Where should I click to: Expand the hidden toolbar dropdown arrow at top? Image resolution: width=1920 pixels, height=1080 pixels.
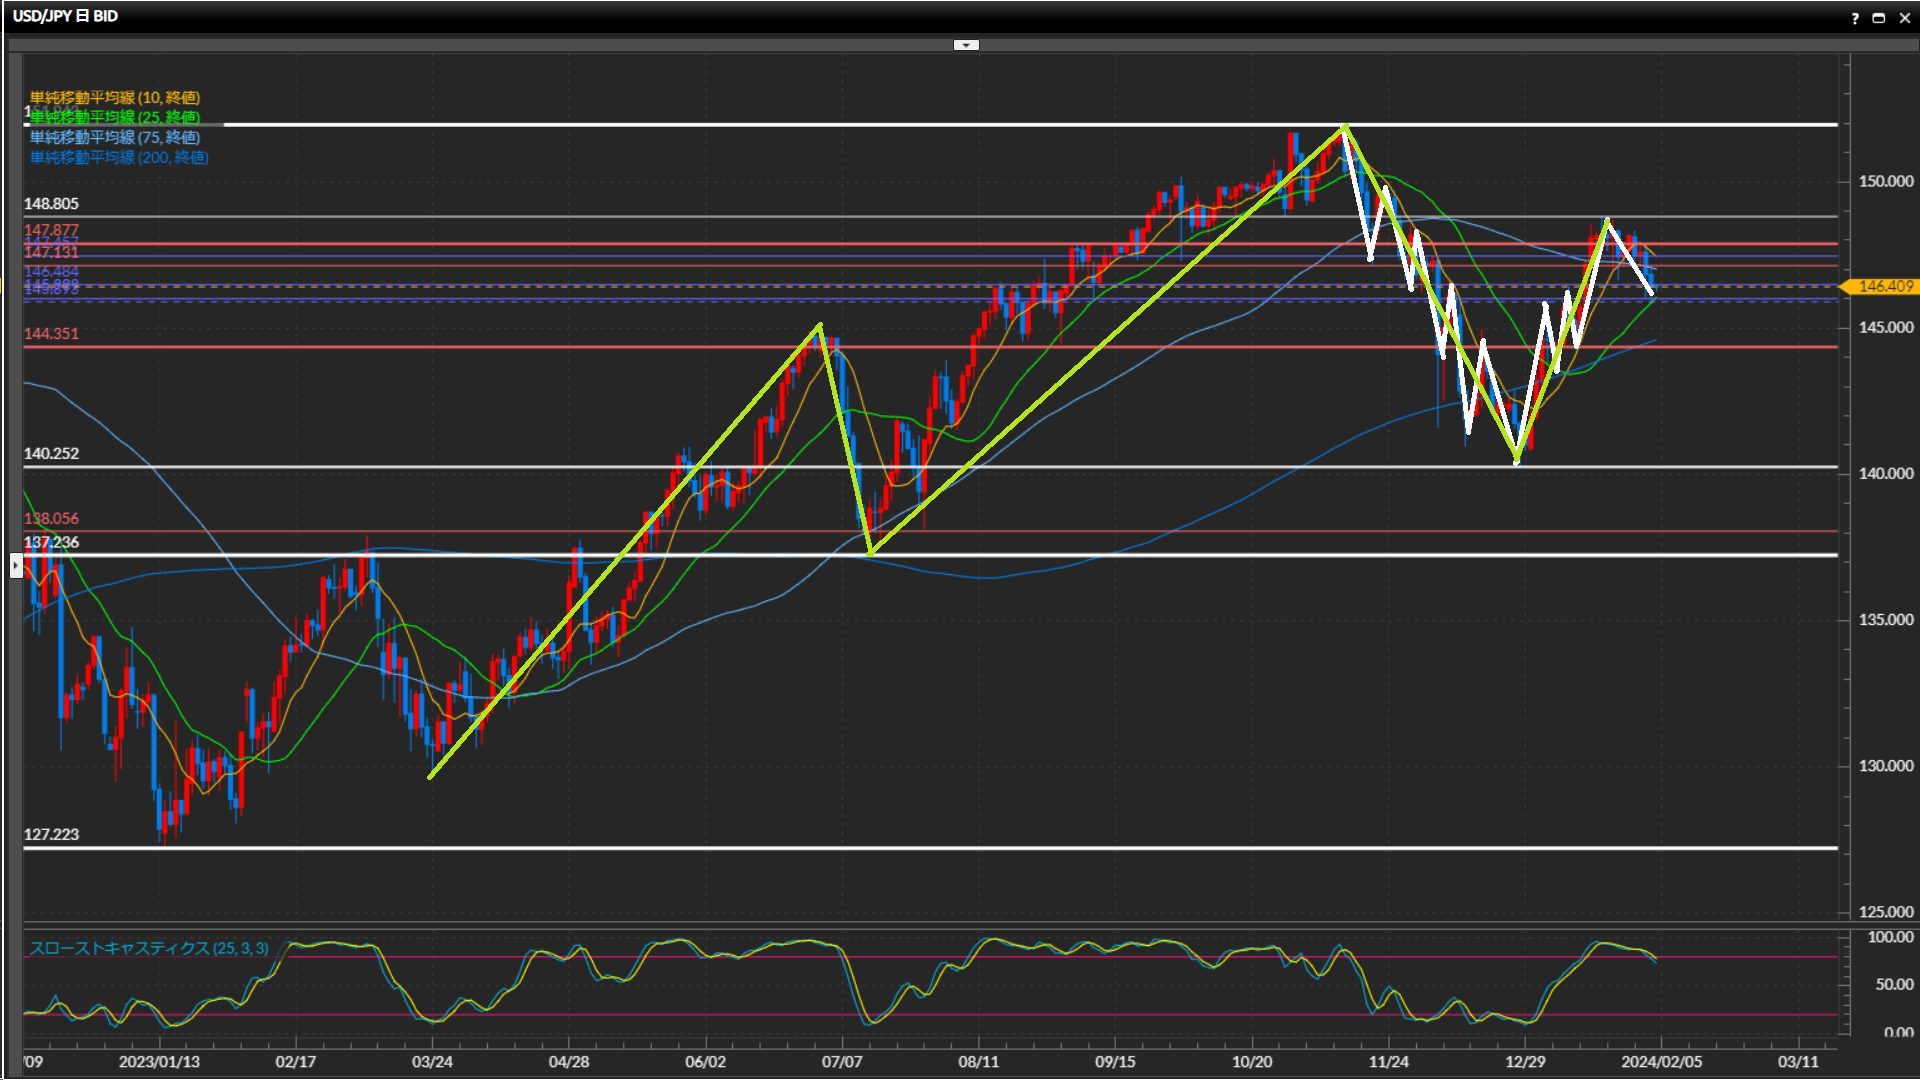click(966, 45)
